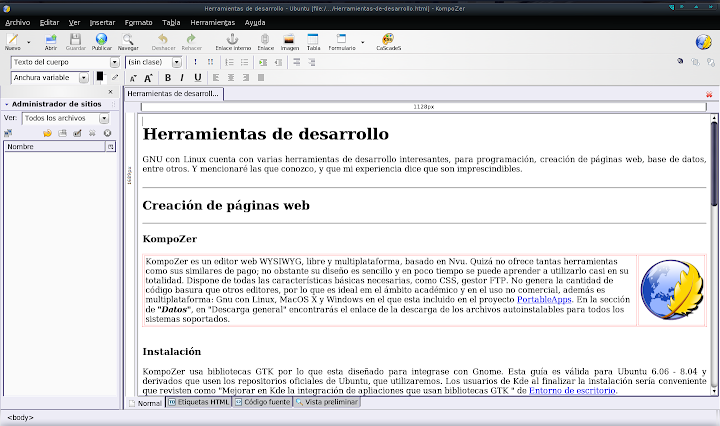The height and width of the screenshot is (426, 720).
Task: Click the Nombre column header
Action: pyautogui.click(x=55, y=146)
